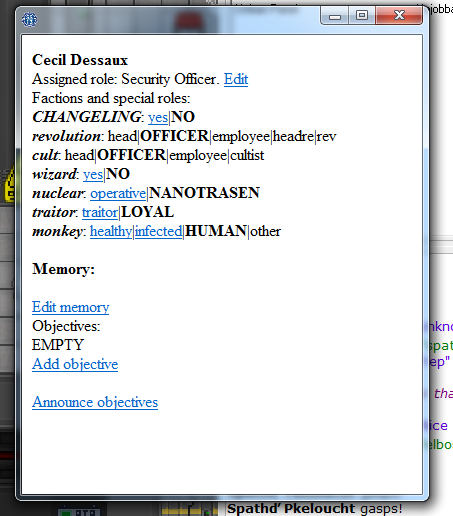Click the CHANGELING bold NO option
Screen dimensions: 453x516
183,117
